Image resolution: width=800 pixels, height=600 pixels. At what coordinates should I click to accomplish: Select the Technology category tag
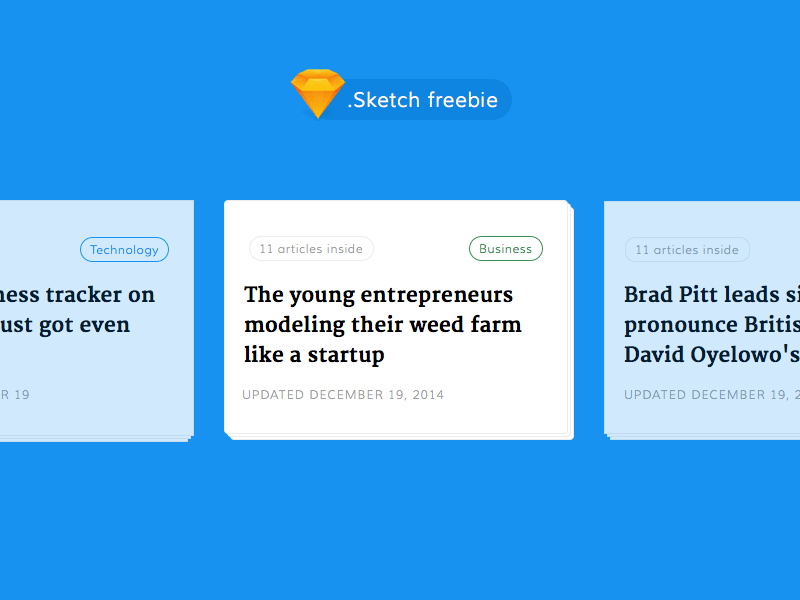[x=124, y=249]
